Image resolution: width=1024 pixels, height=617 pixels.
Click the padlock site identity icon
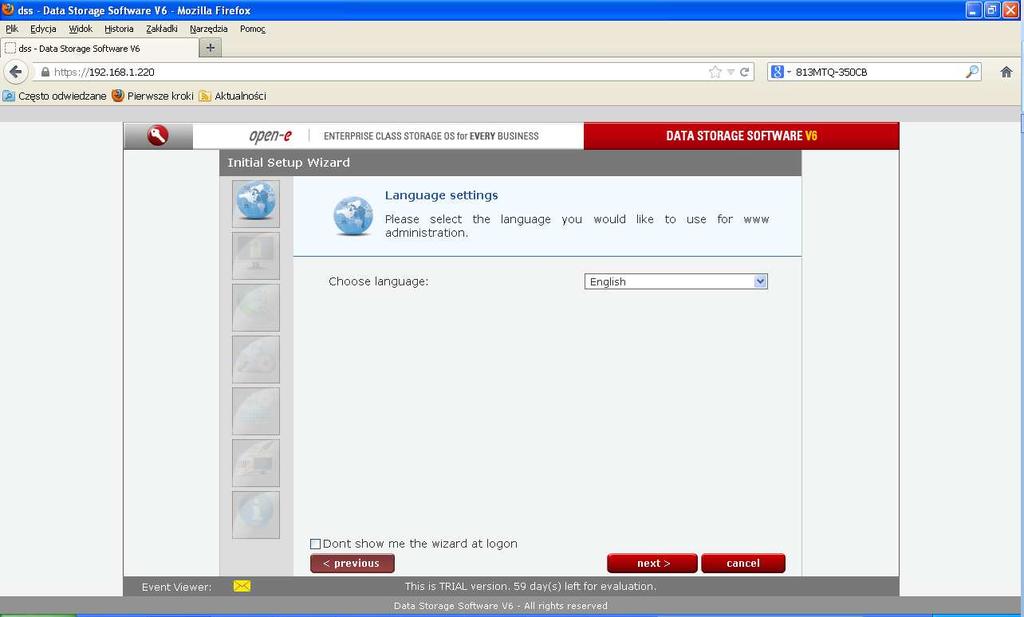pos(45,72)
